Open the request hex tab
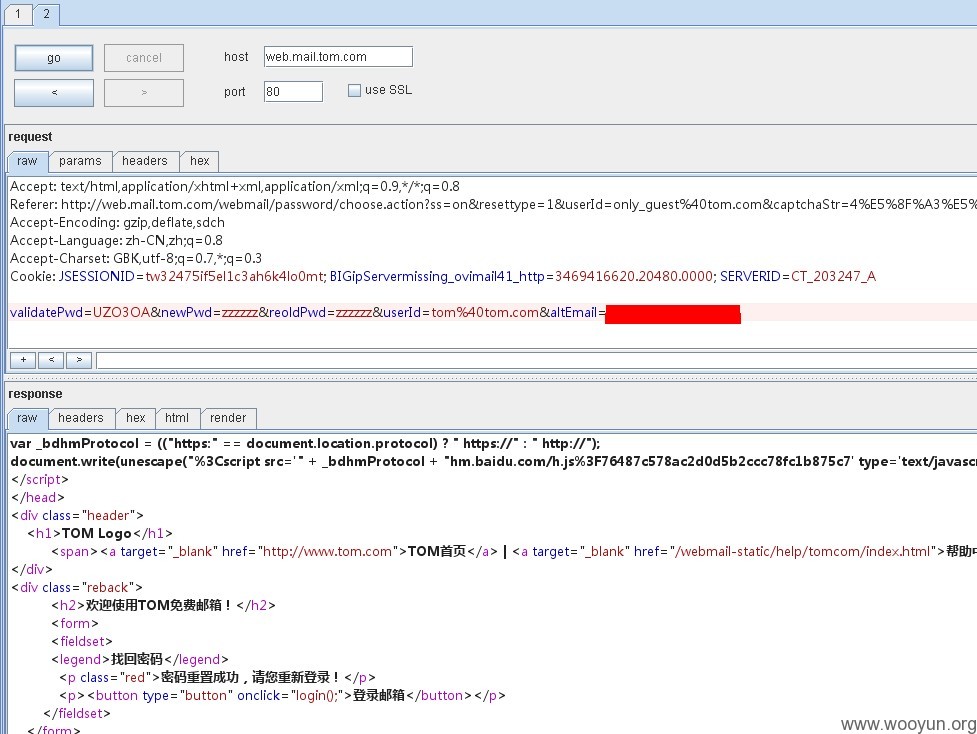Screen dimensions: 977x734 point(199,161)
